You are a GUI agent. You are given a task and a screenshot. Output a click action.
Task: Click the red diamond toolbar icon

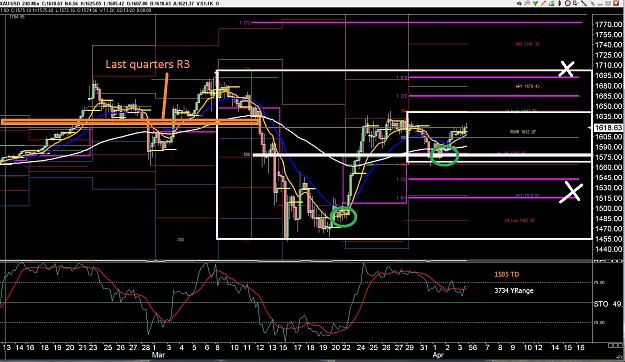560,3
